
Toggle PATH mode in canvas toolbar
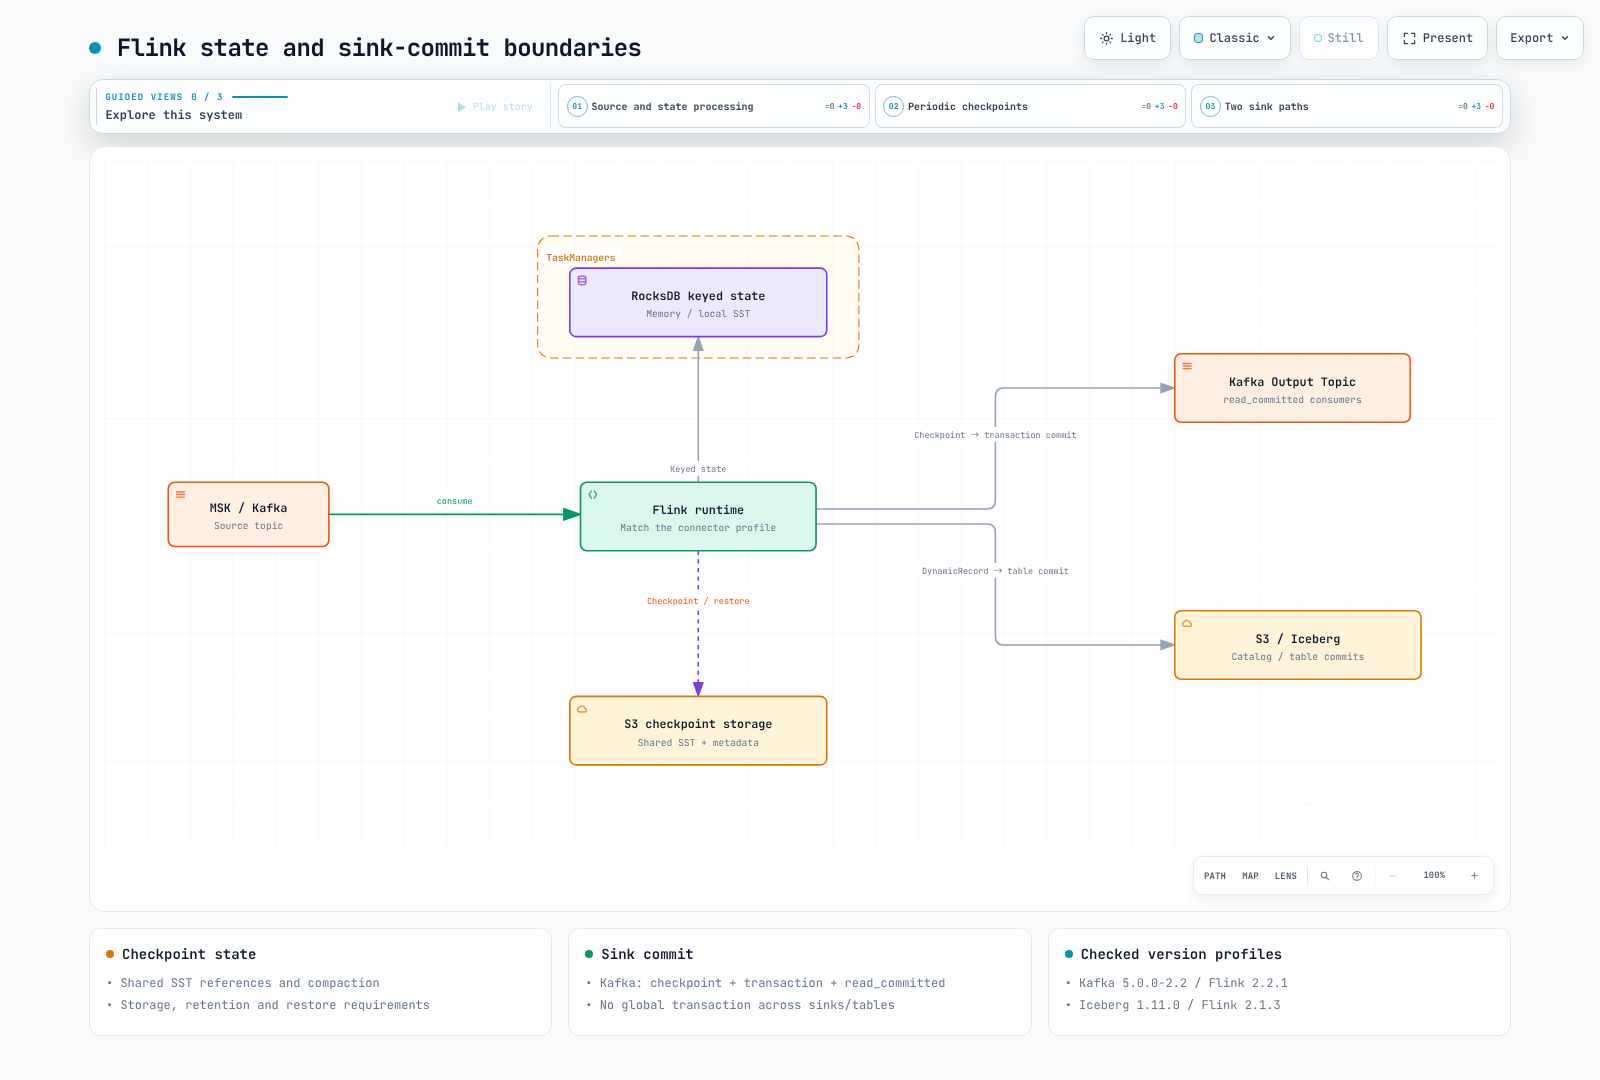click(1215, 876)
